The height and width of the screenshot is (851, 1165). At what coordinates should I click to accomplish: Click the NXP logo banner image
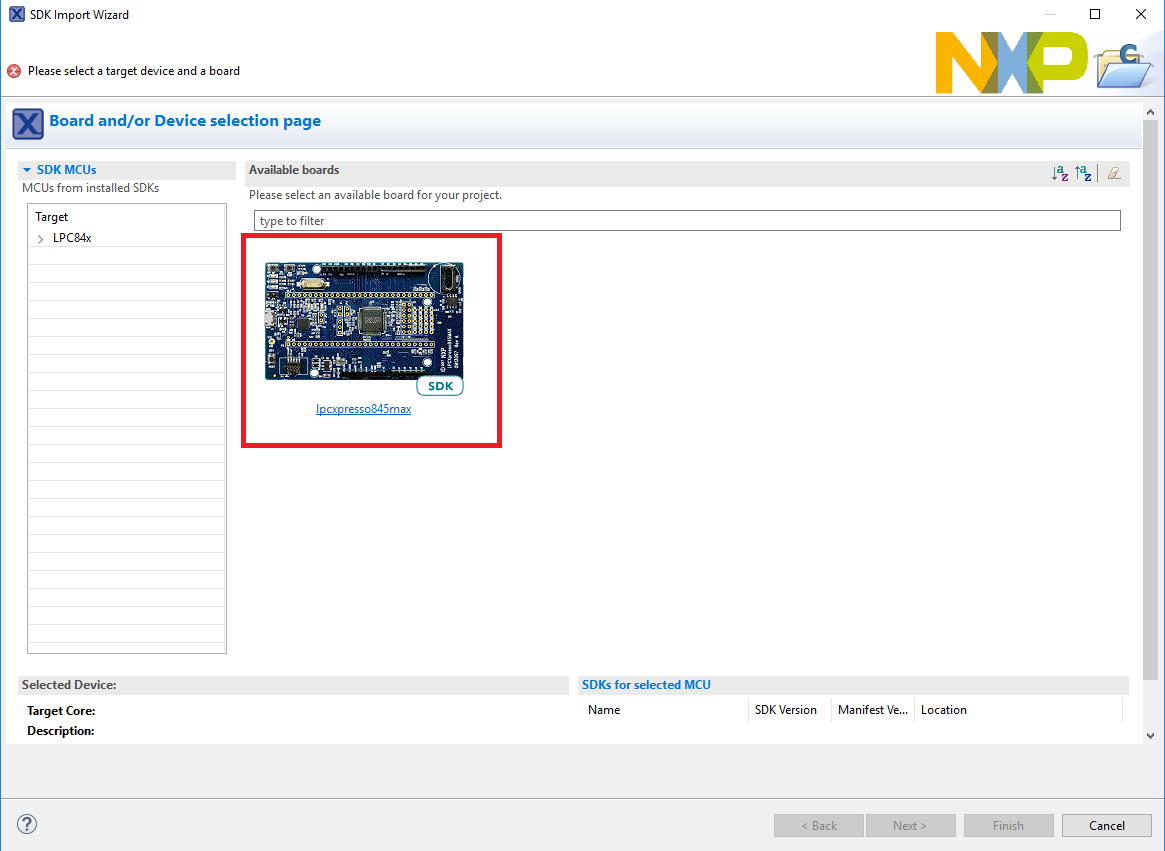click(x=1010, y=62)
